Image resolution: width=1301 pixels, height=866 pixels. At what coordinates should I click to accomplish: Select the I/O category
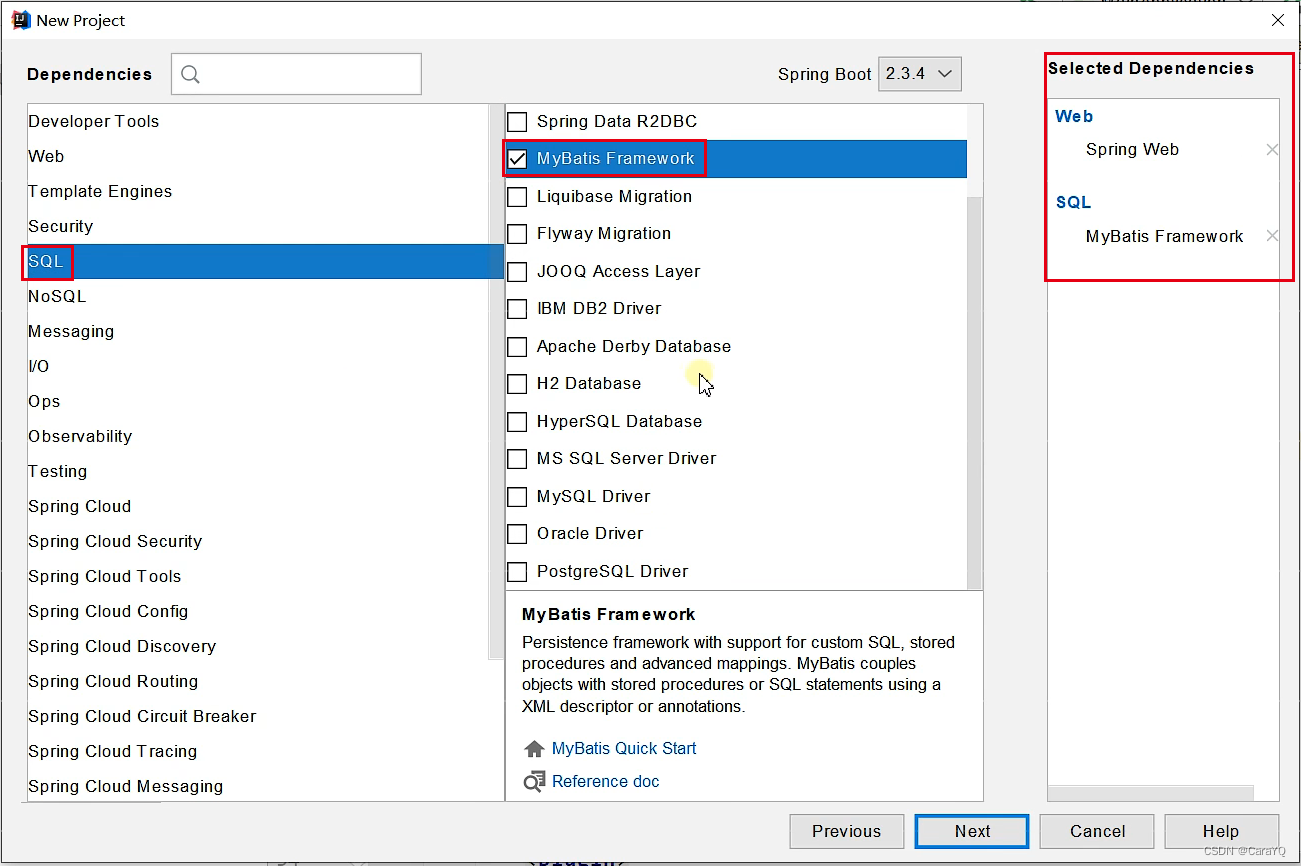(x=258, y=367)
